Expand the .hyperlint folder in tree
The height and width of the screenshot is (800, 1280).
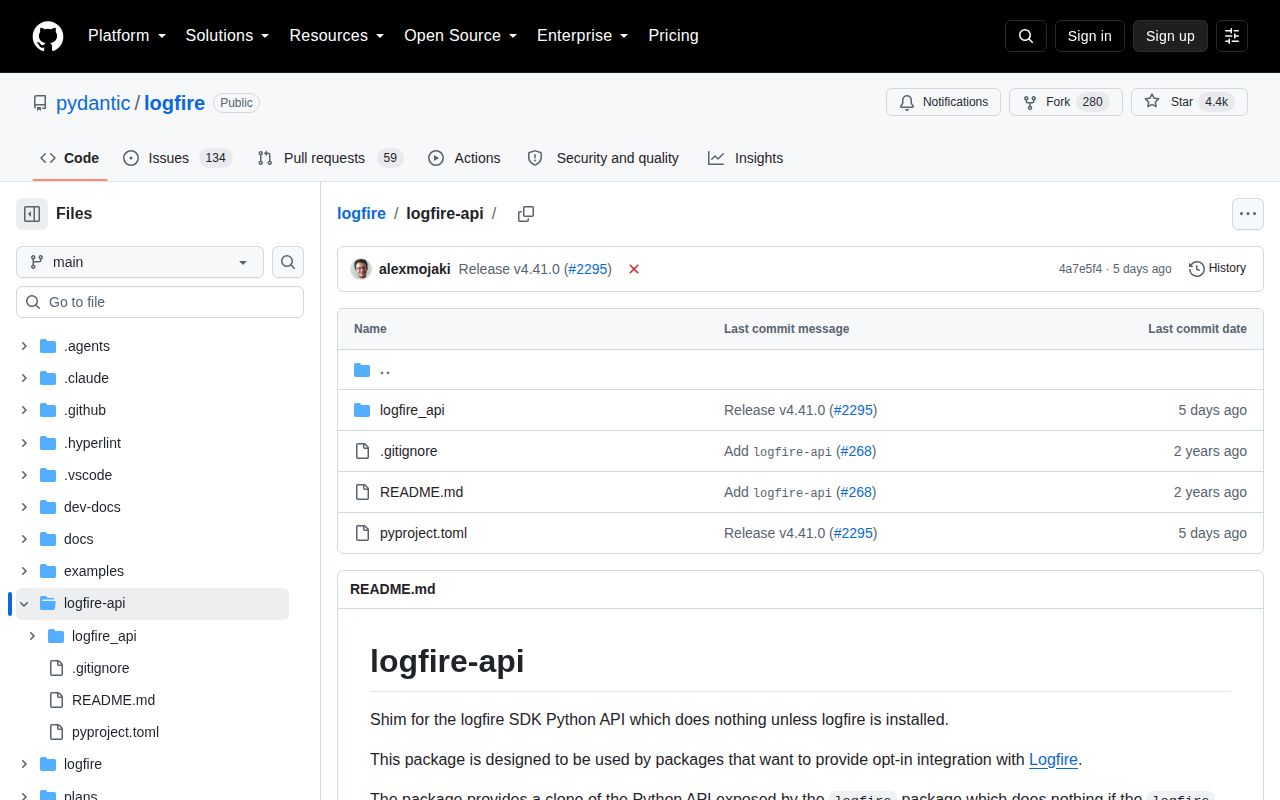tap(24, 443)
